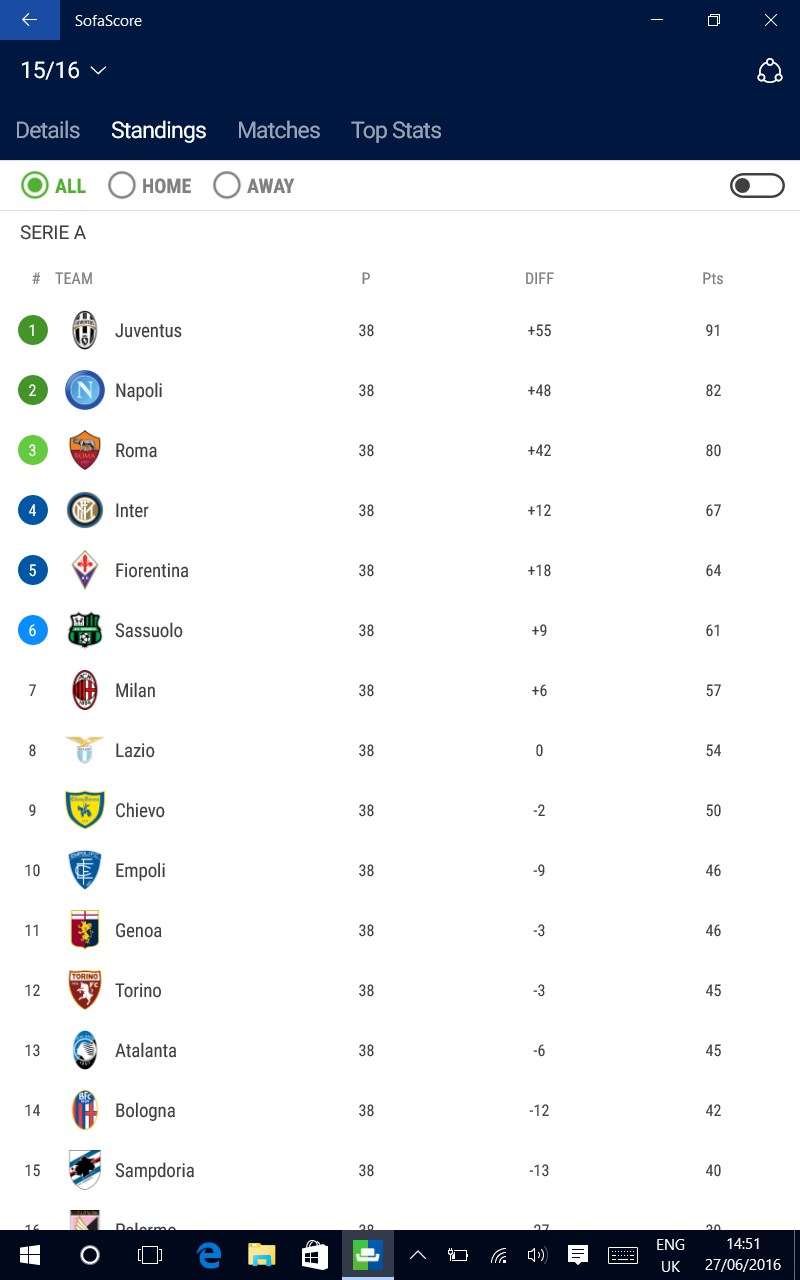Open the Details tab

48,130
